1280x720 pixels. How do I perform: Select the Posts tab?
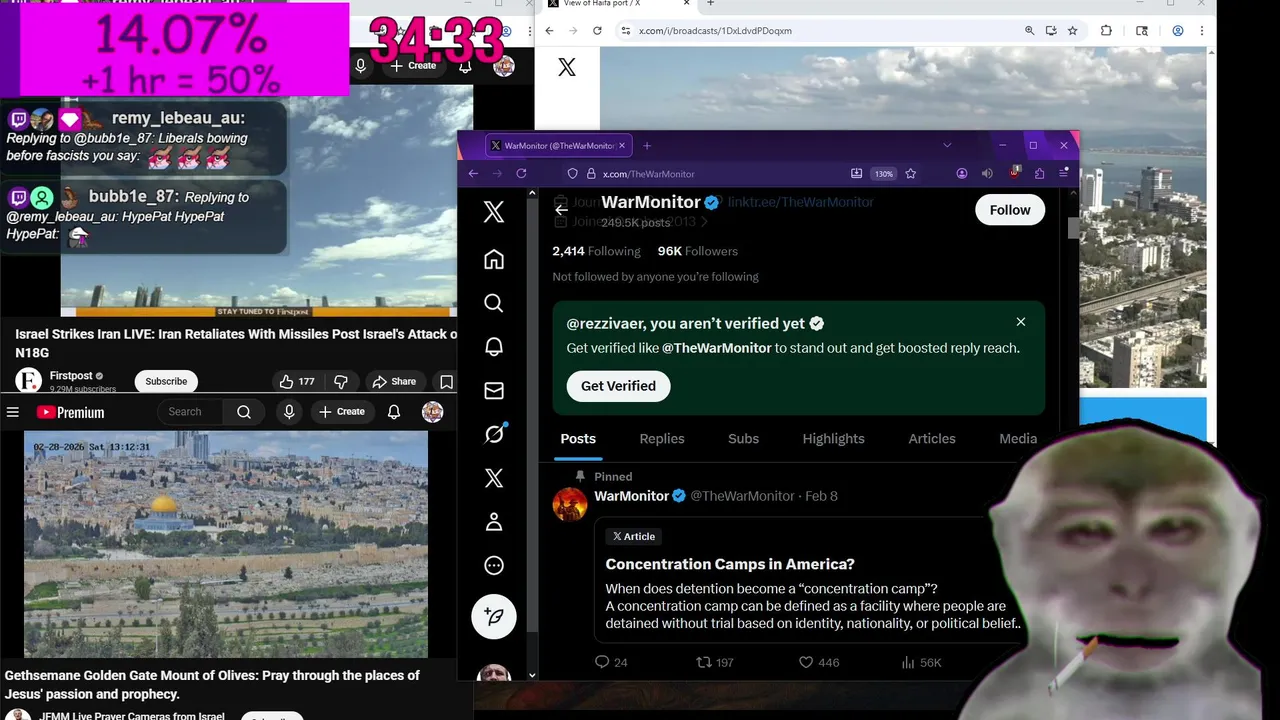click(578, 439)
